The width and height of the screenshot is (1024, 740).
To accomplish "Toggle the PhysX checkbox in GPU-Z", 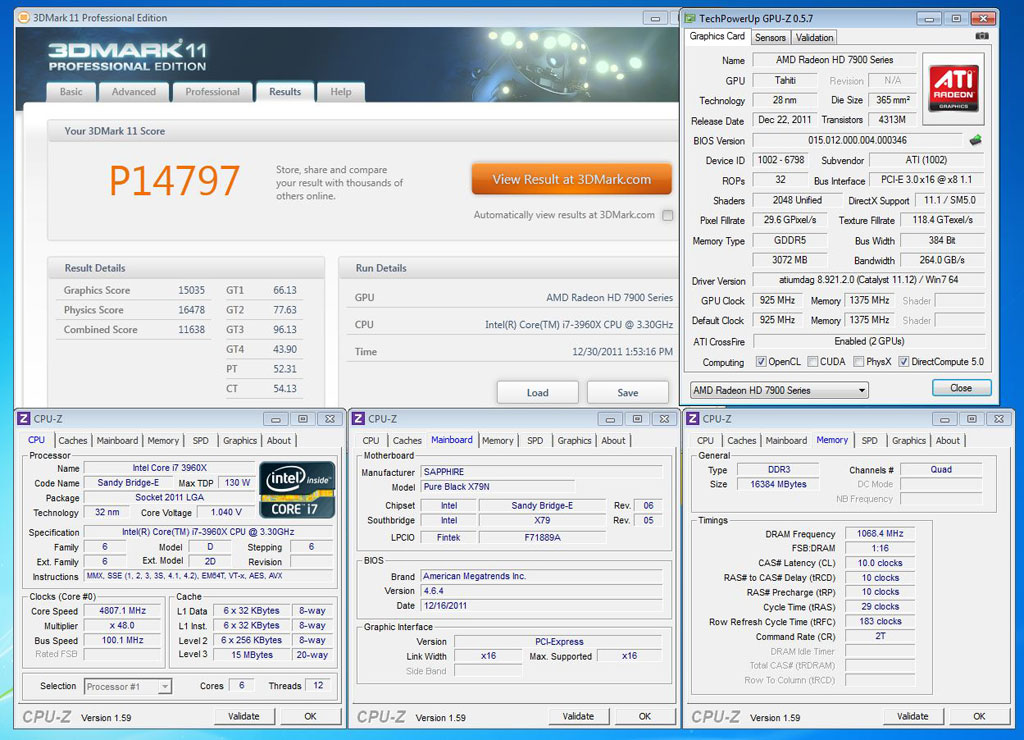I will [x=859, y=361].
